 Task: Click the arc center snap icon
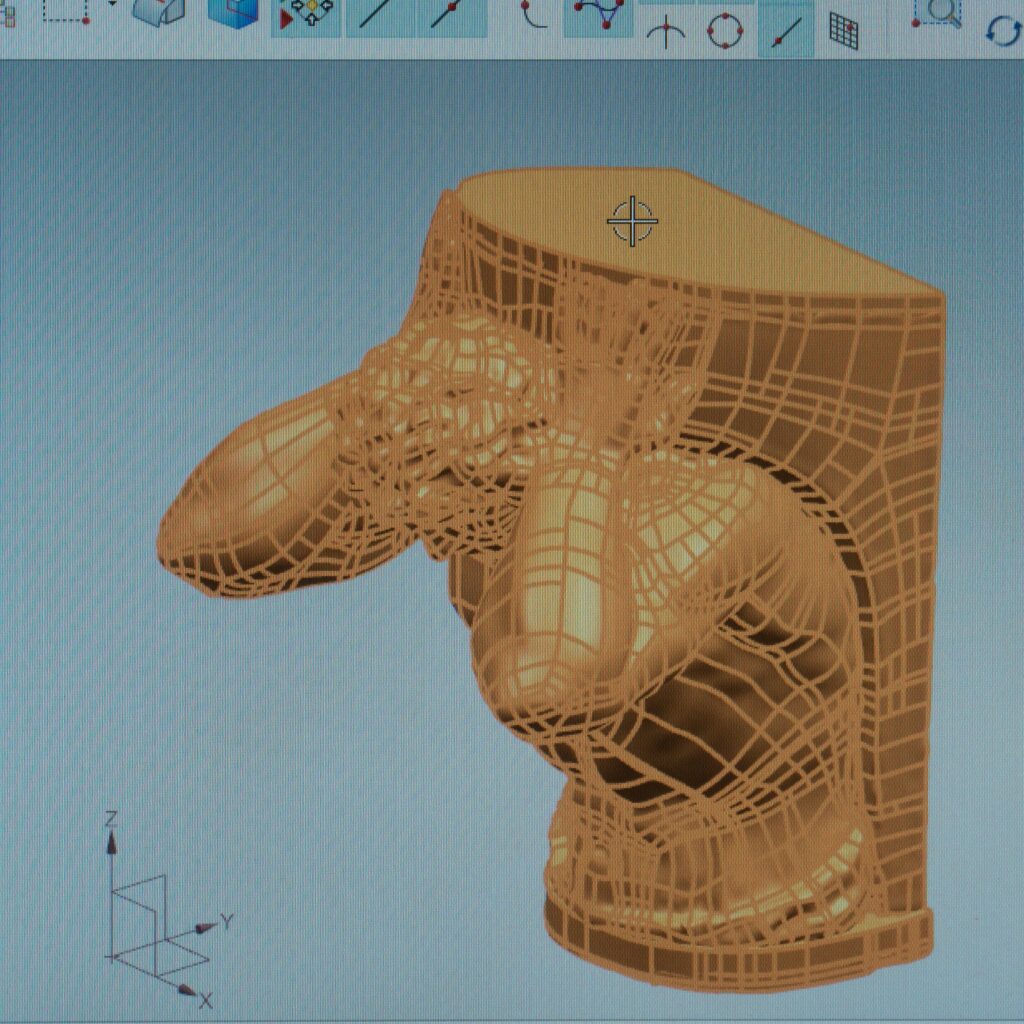coord(666,32)
